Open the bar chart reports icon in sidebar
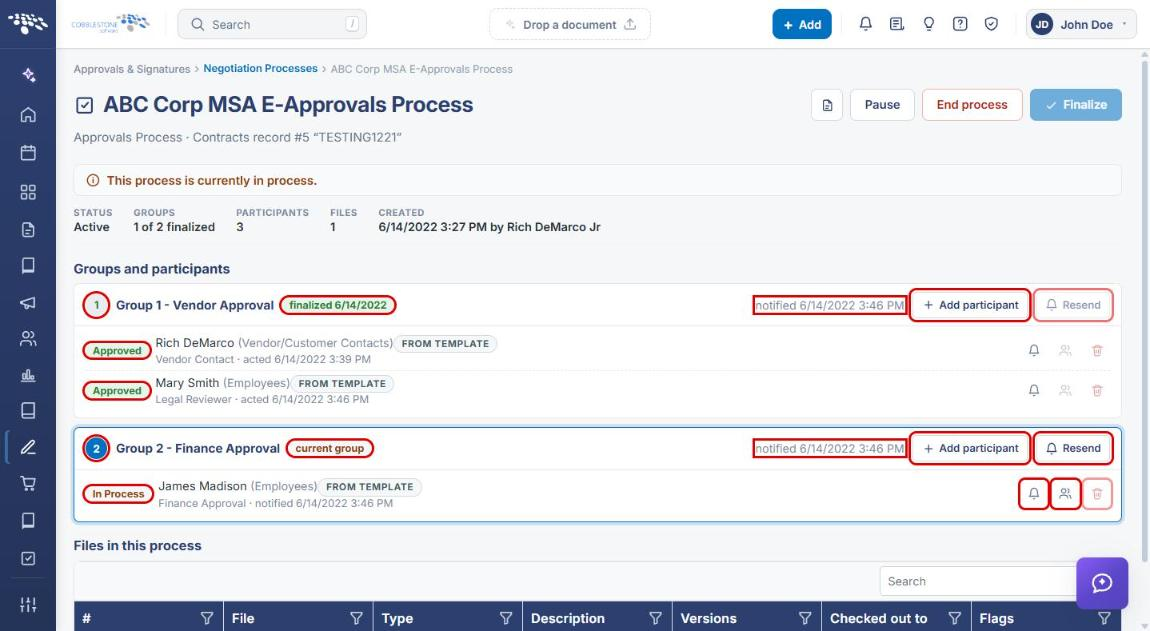Image resolution: width=1150 pixels, height=631 pixels. point(28,376)
